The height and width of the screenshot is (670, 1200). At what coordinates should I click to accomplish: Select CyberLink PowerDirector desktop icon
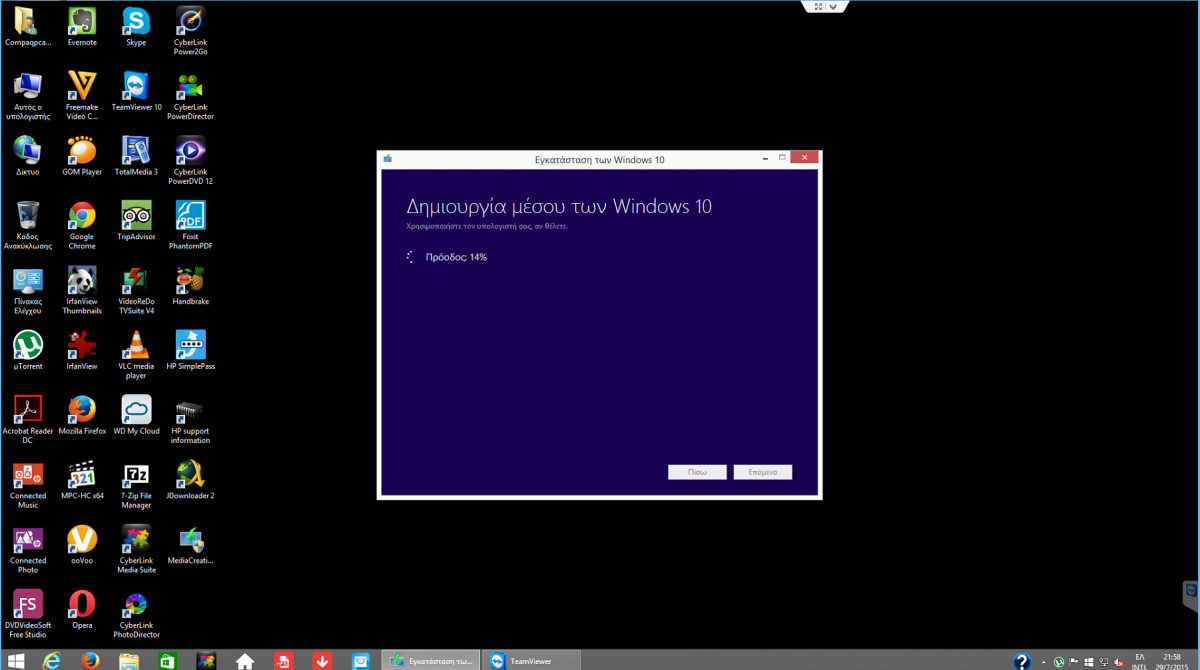pos(190,96)
